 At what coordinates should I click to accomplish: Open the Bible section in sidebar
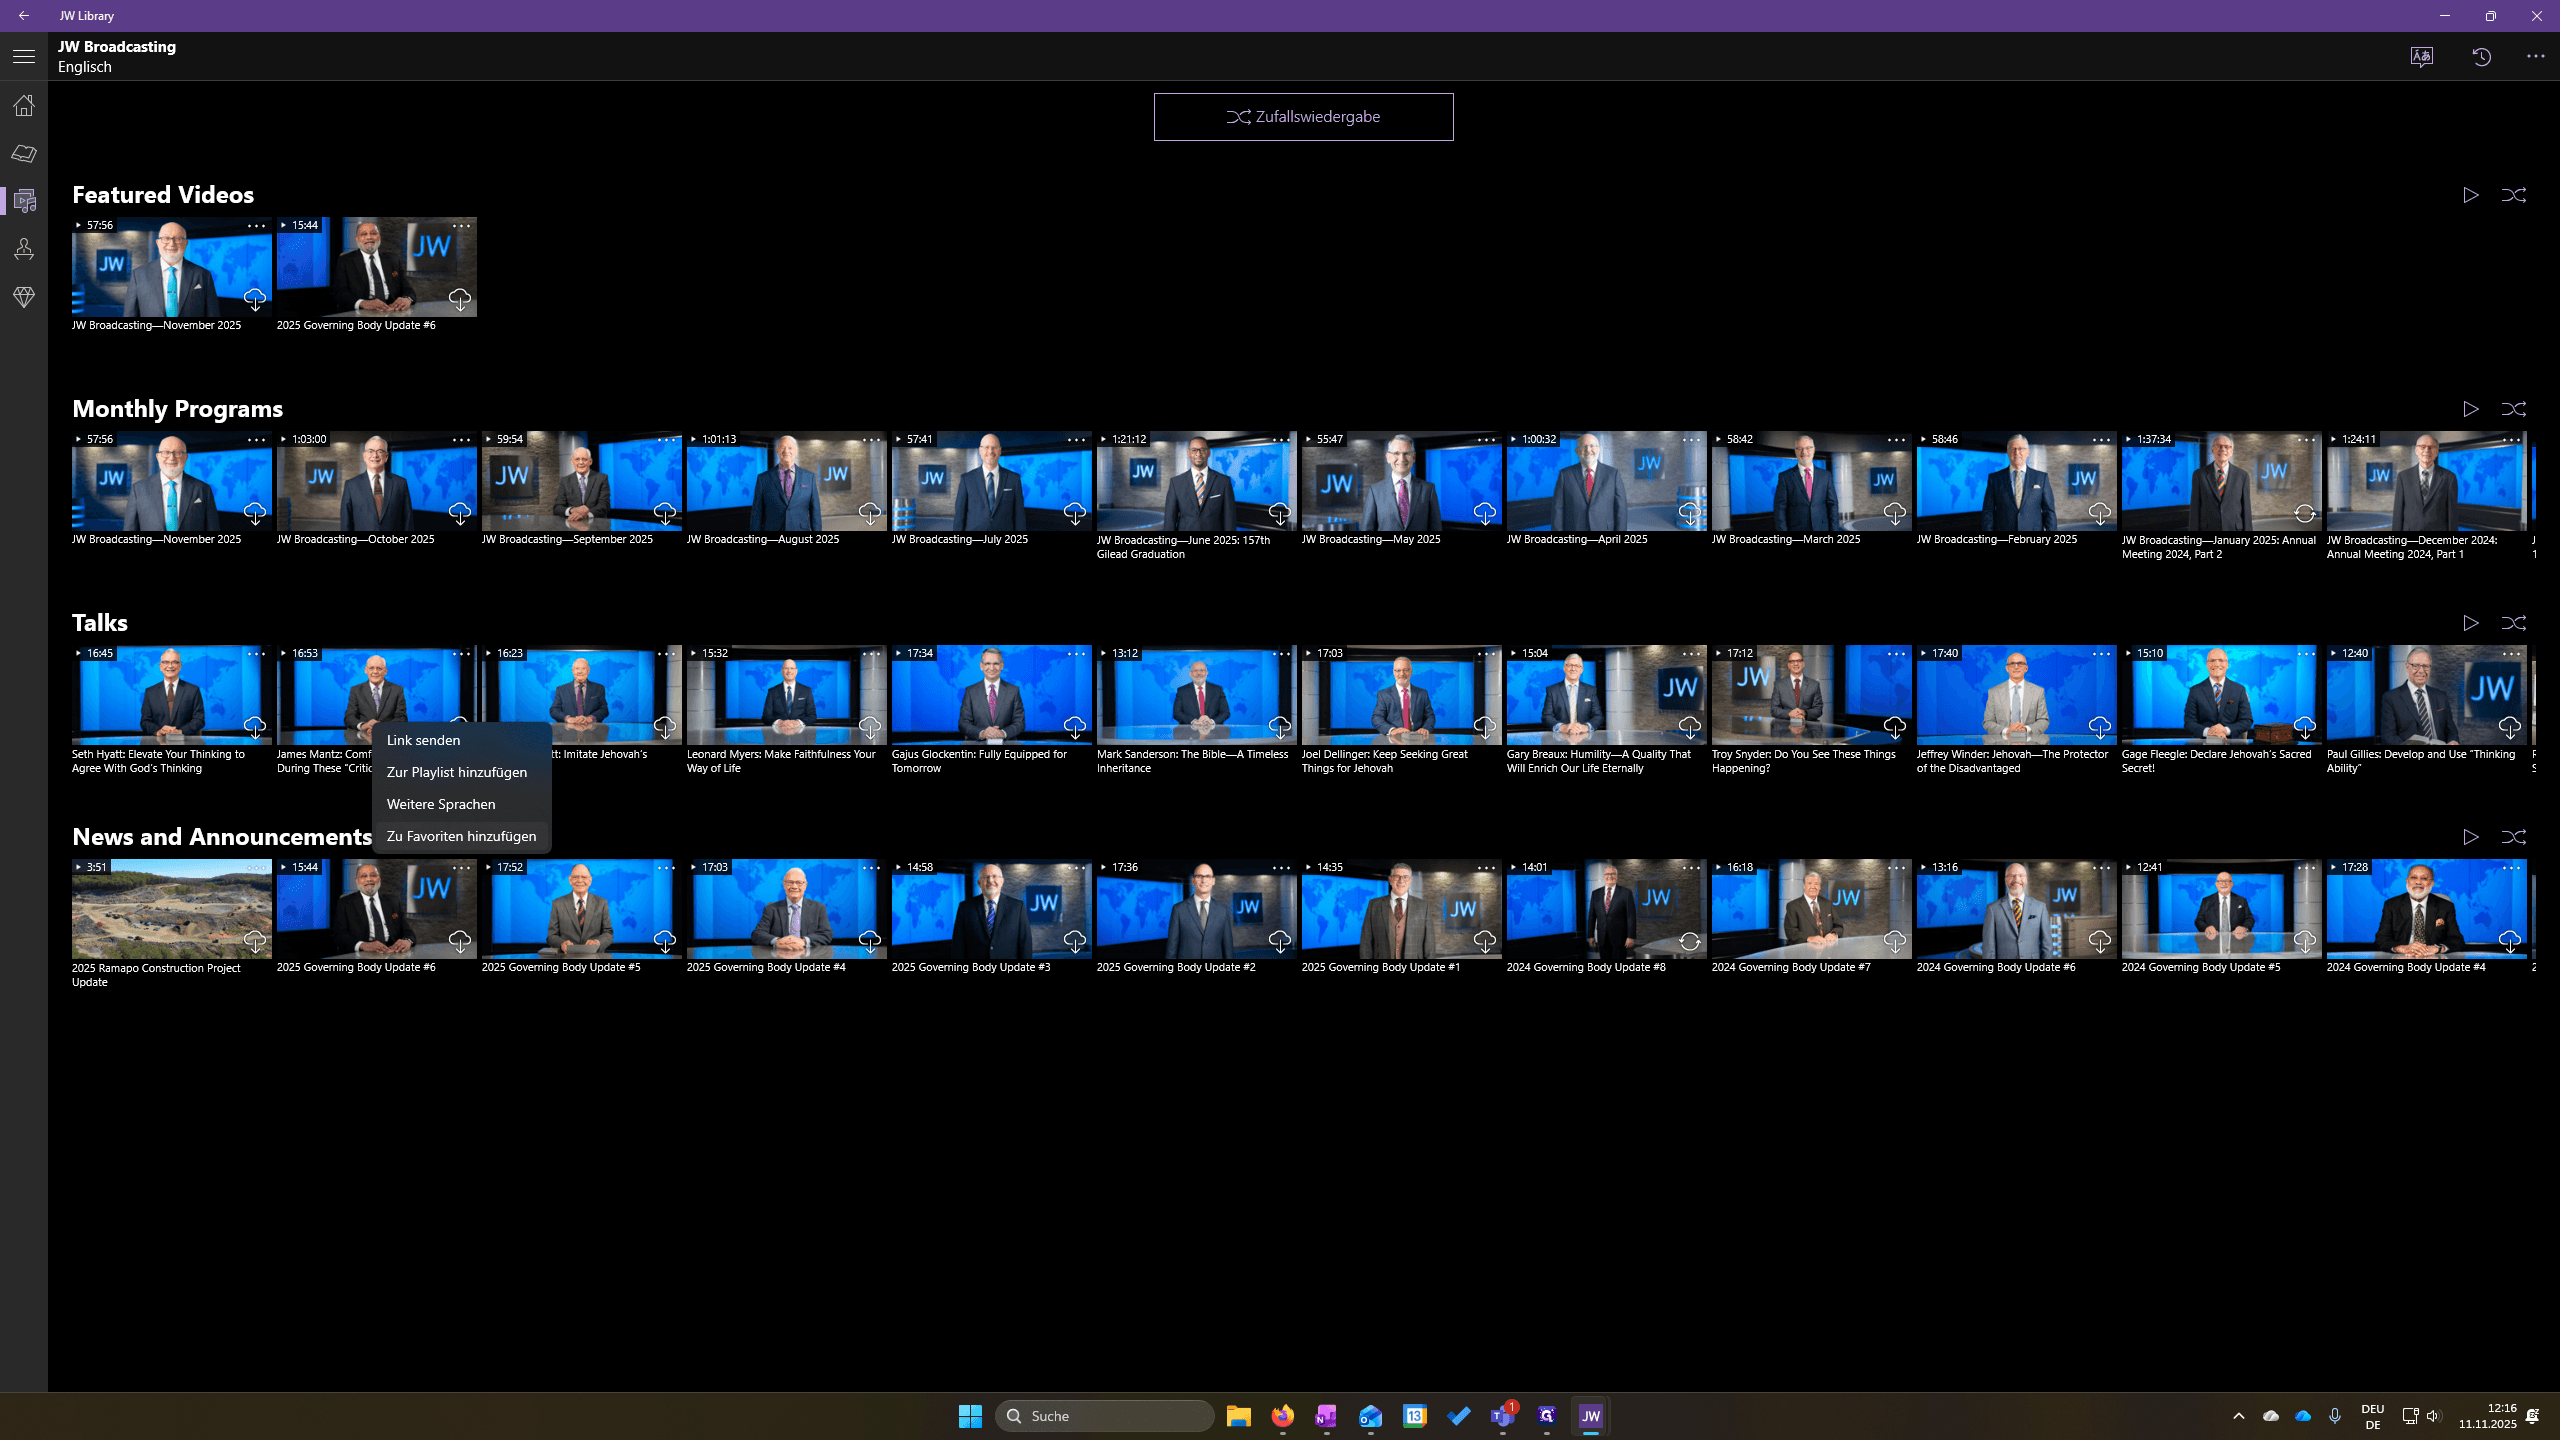tap(24, 153)
